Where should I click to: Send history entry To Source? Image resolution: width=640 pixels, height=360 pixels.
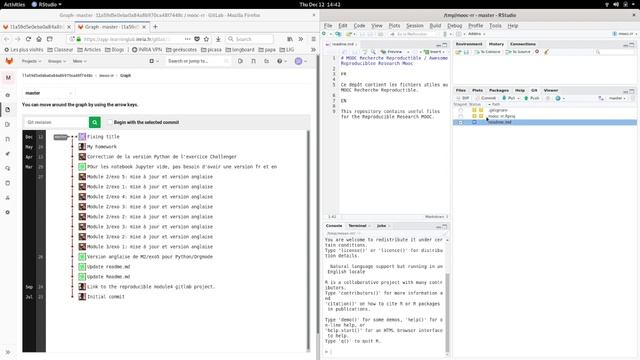coord(518,52)
